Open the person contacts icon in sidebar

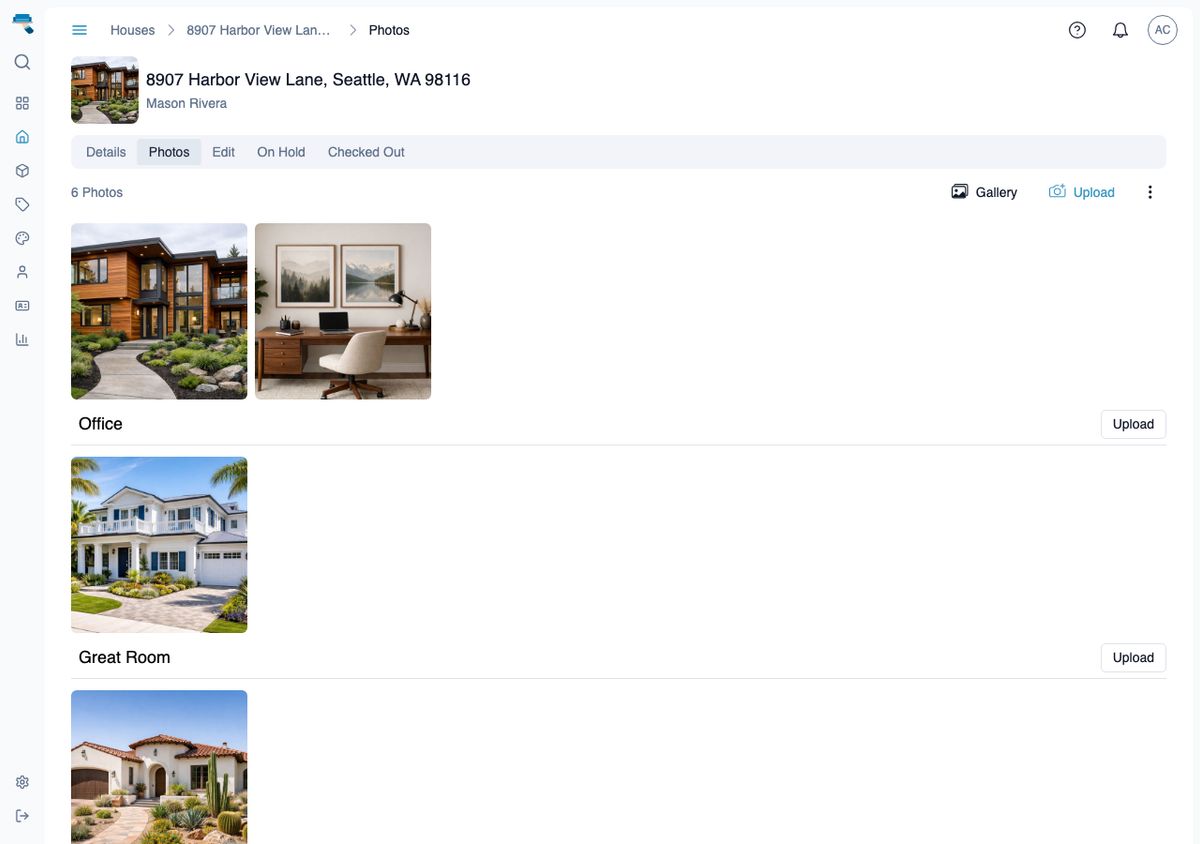[22, 272]
